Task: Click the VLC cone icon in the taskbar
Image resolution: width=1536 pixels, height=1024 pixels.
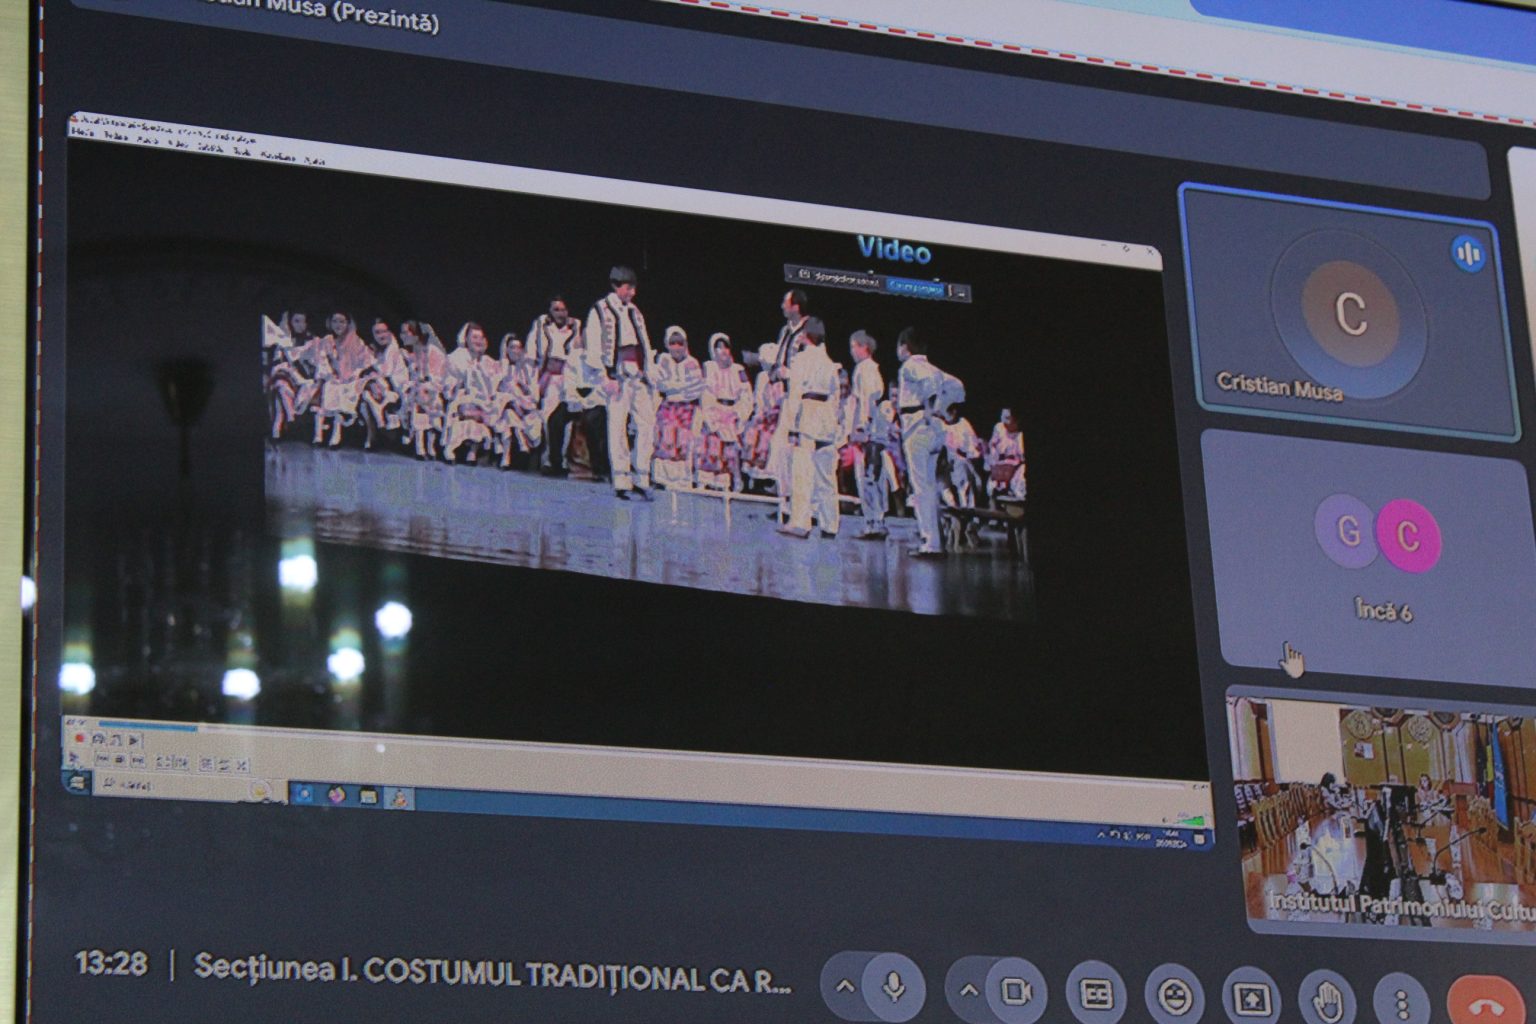Action: (x=399, y=797)
